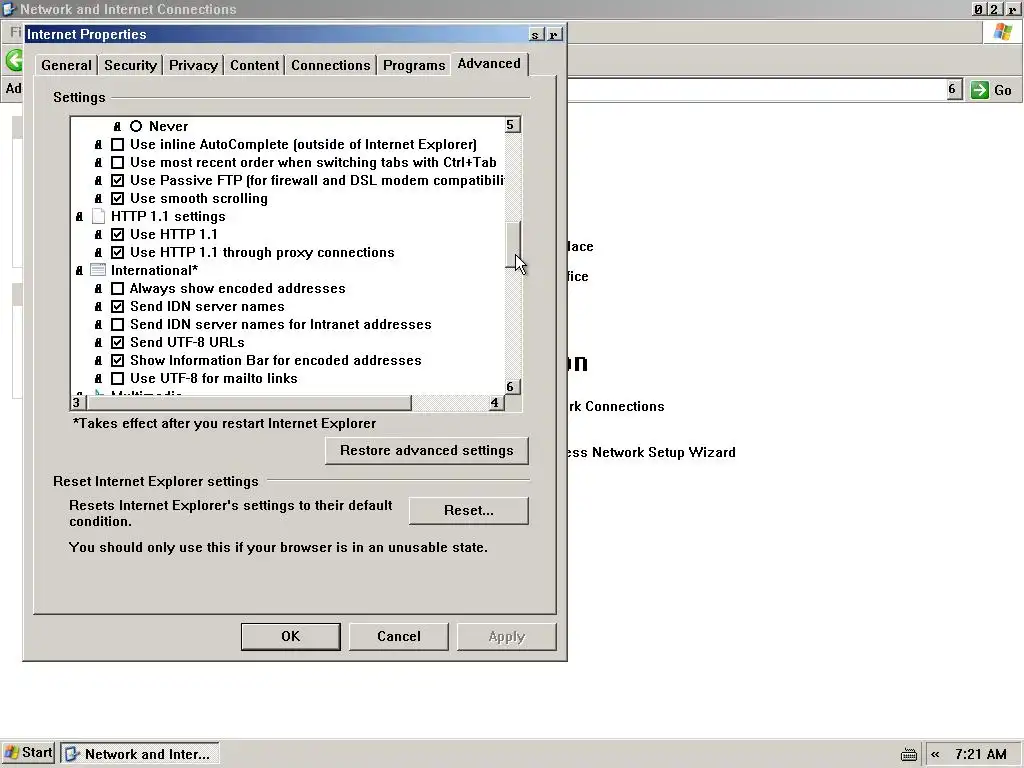Click horizontal scrollbar right arrow in settings
This screenshot has width=1024, height=768.
[496, 403]
